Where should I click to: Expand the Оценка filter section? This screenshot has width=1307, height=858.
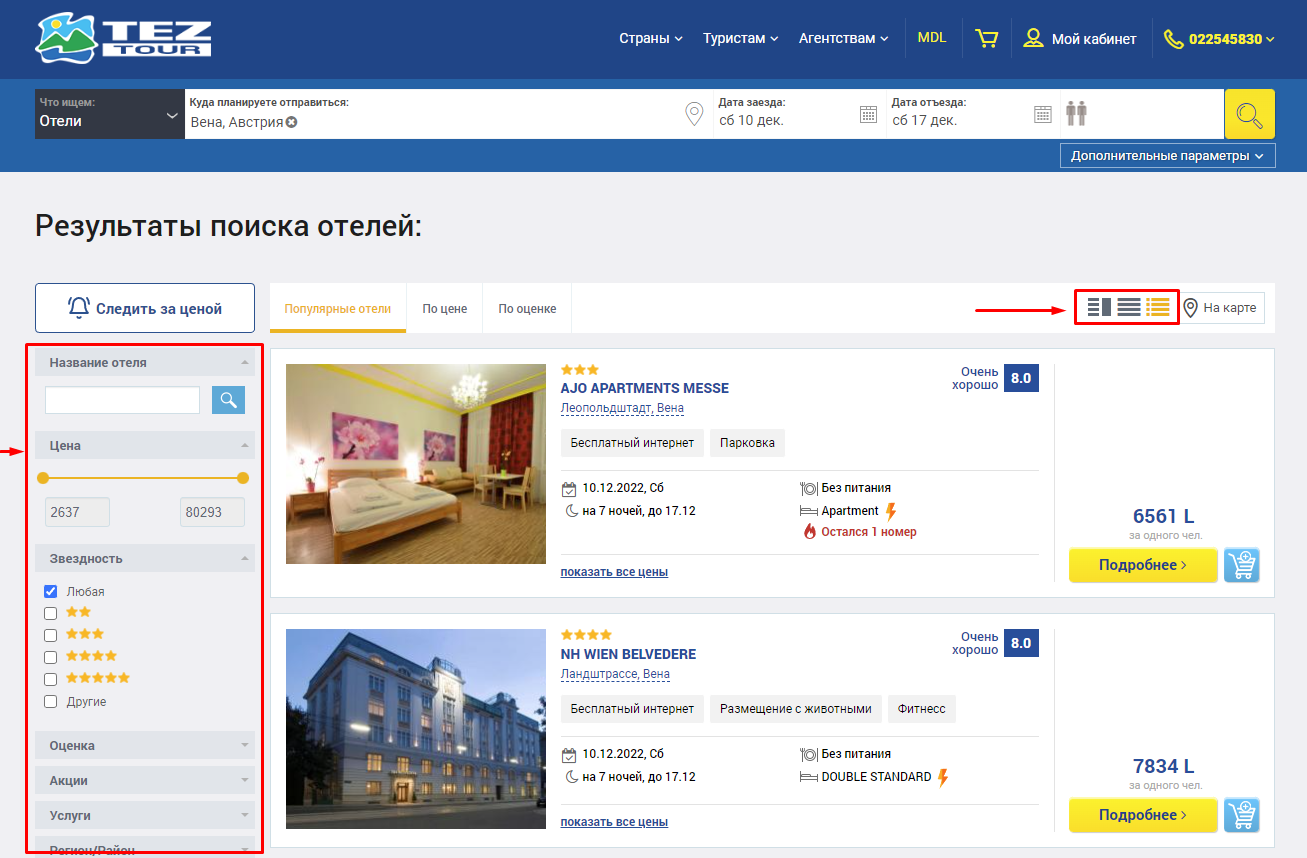pyautogui.click(x=145, y=745)
